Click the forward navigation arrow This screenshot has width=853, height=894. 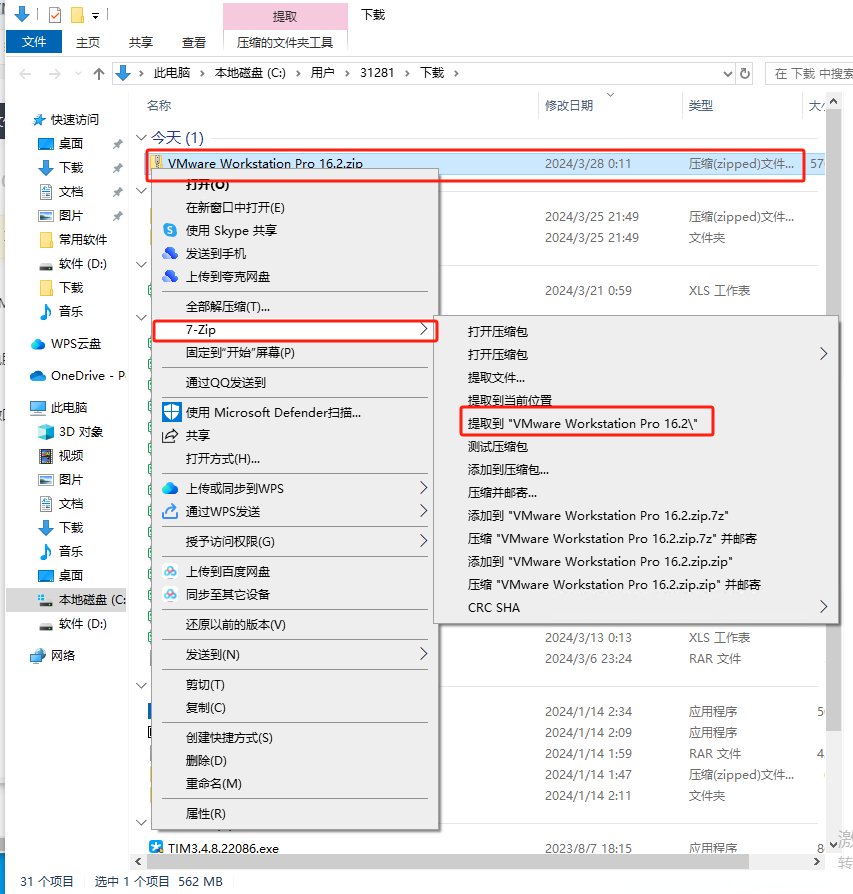pyautogui.click(x=55, y=74)
